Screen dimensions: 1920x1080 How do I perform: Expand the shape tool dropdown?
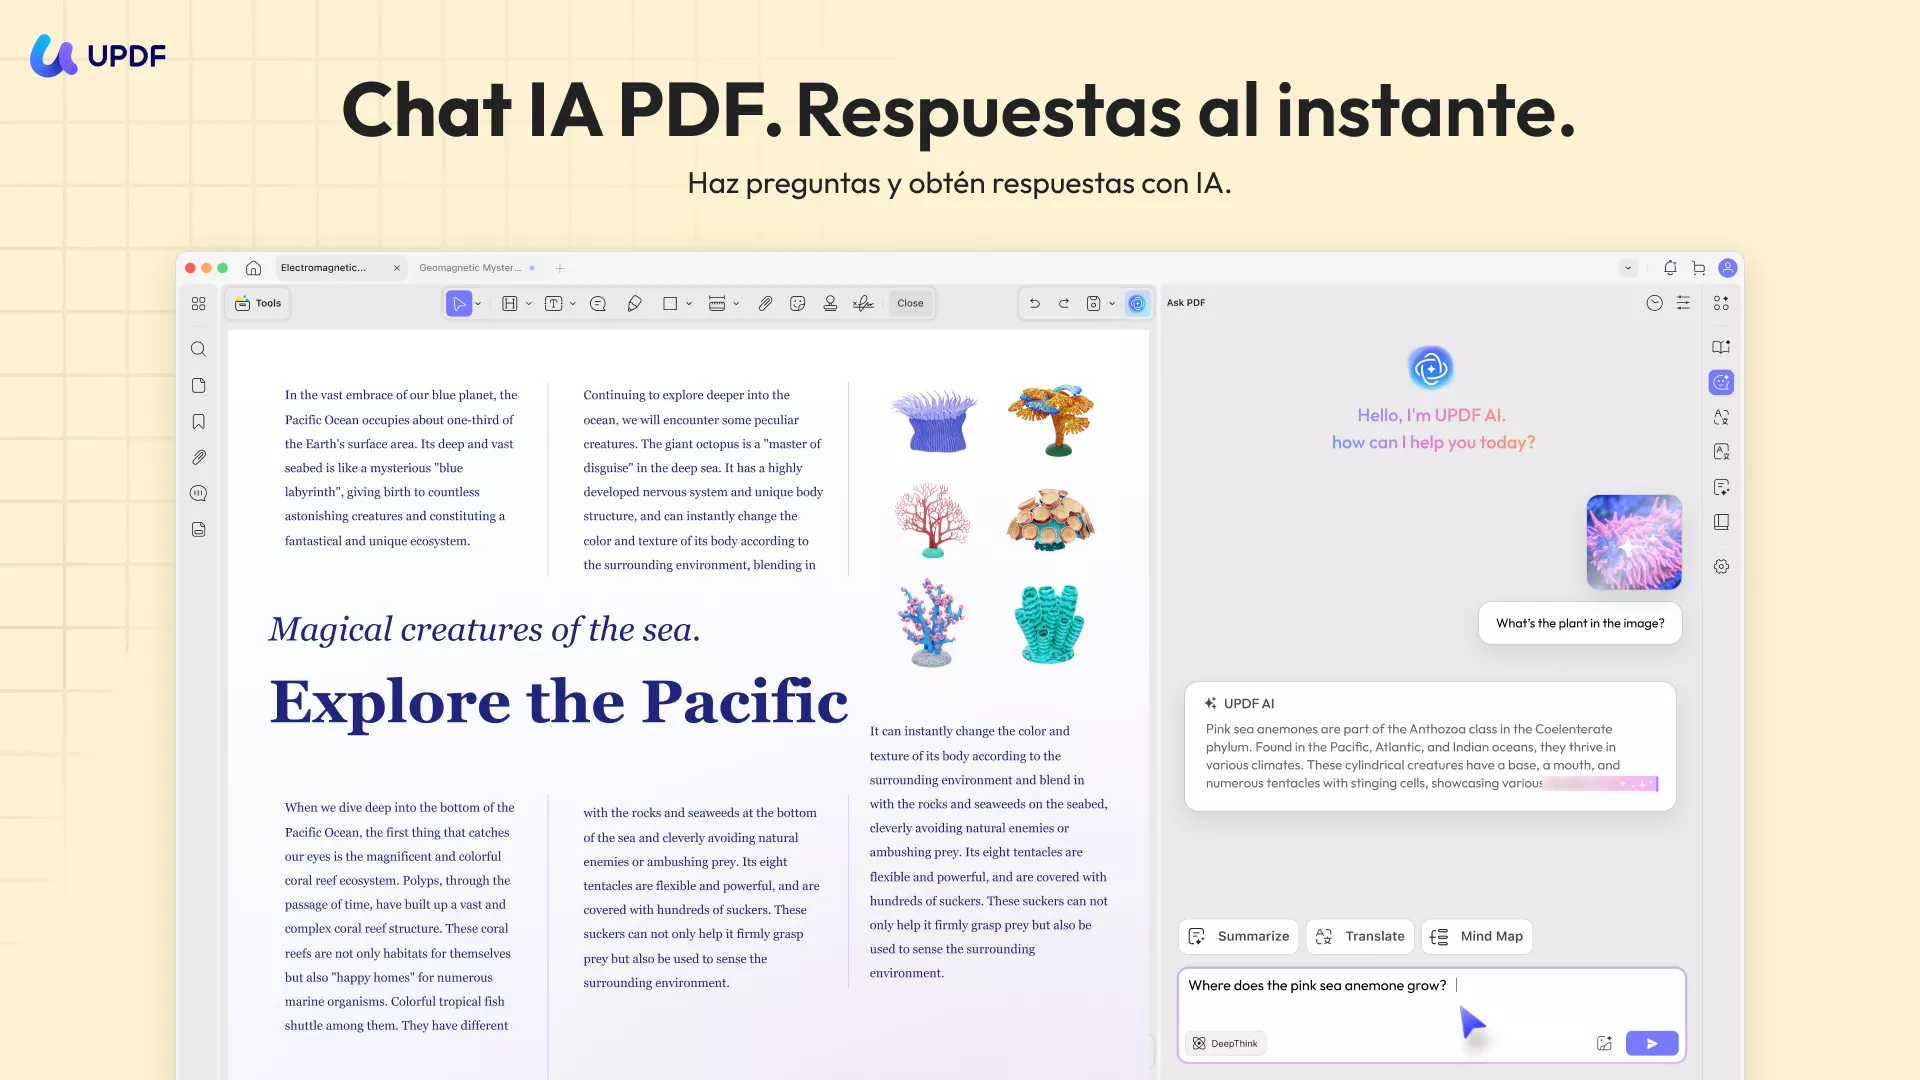688,303
